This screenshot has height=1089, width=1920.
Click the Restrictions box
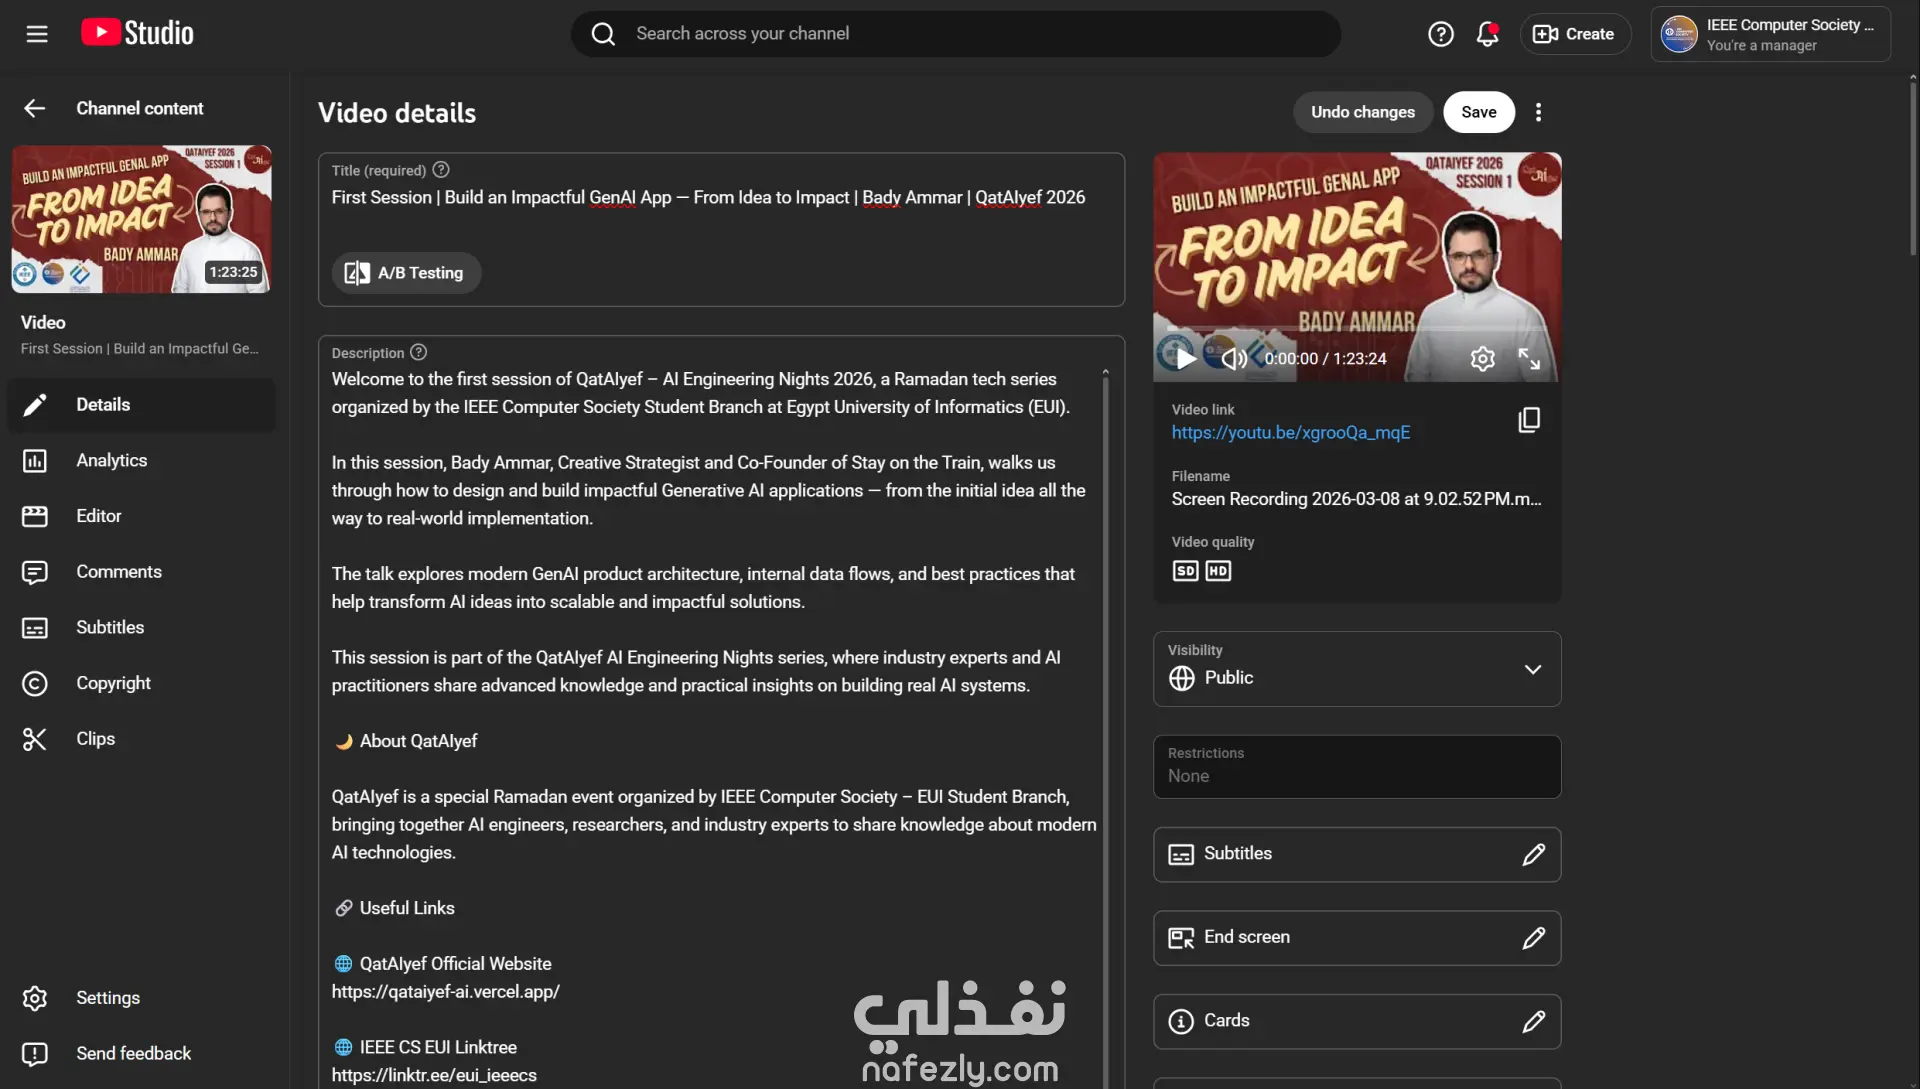pos(1357,767)
